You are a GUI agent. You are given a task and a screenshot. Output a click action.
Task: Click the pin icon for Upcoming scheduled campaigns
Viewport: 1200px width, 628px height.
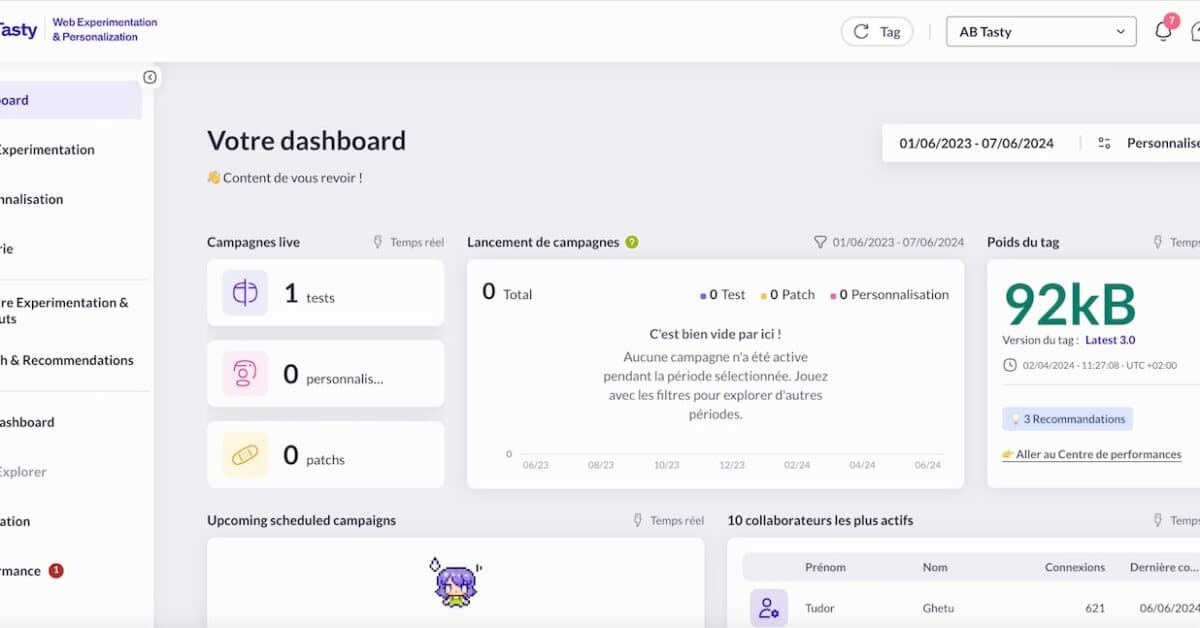point(638,520)
